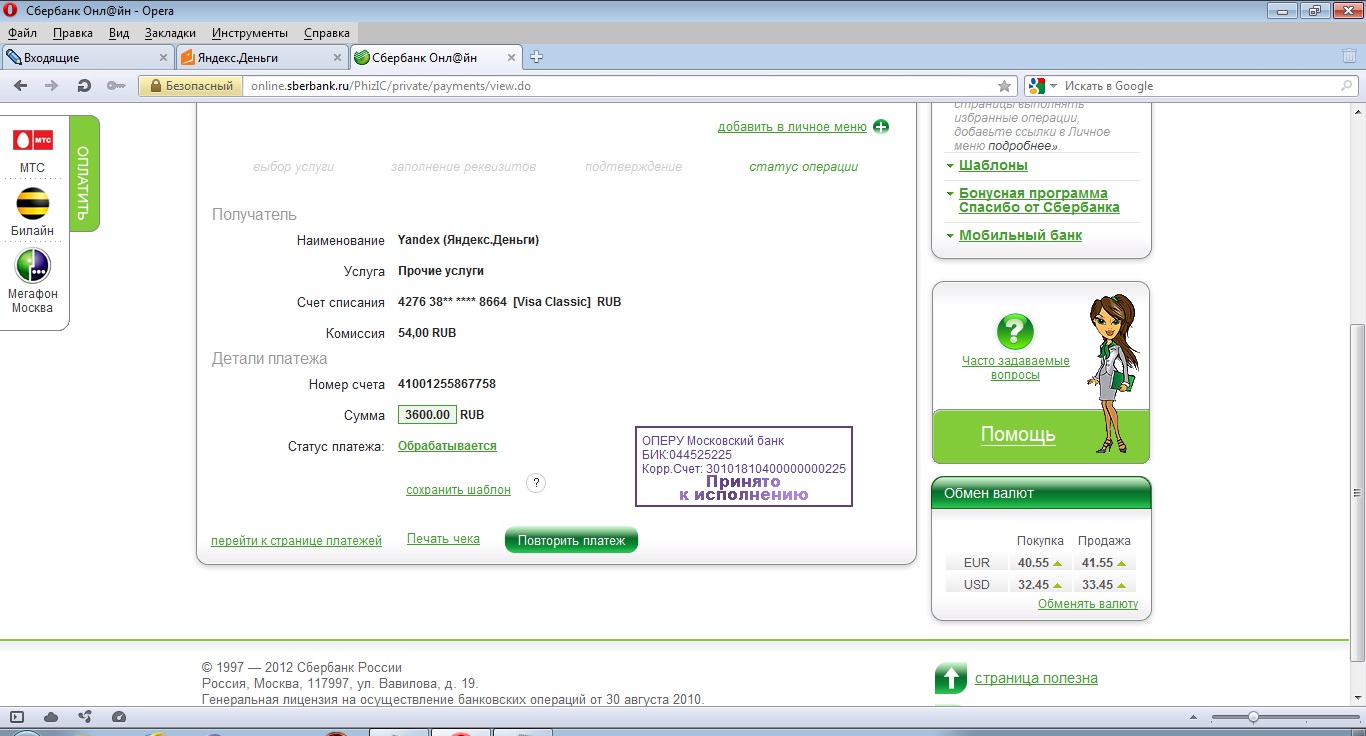Screen dimensions: 1366x736
Task: Click the USD sell rate 33.45
Action: point(1098,585)
